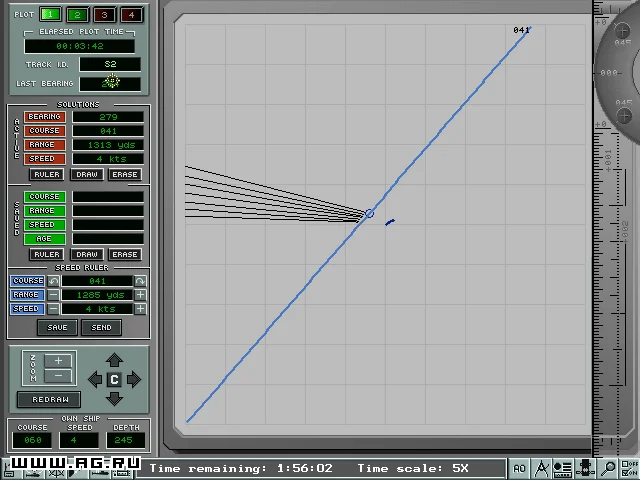The width and height of the screenshot is (640, 480).
Task: Zoom out the plot with the minus button
Action: [x=58, y=376]
